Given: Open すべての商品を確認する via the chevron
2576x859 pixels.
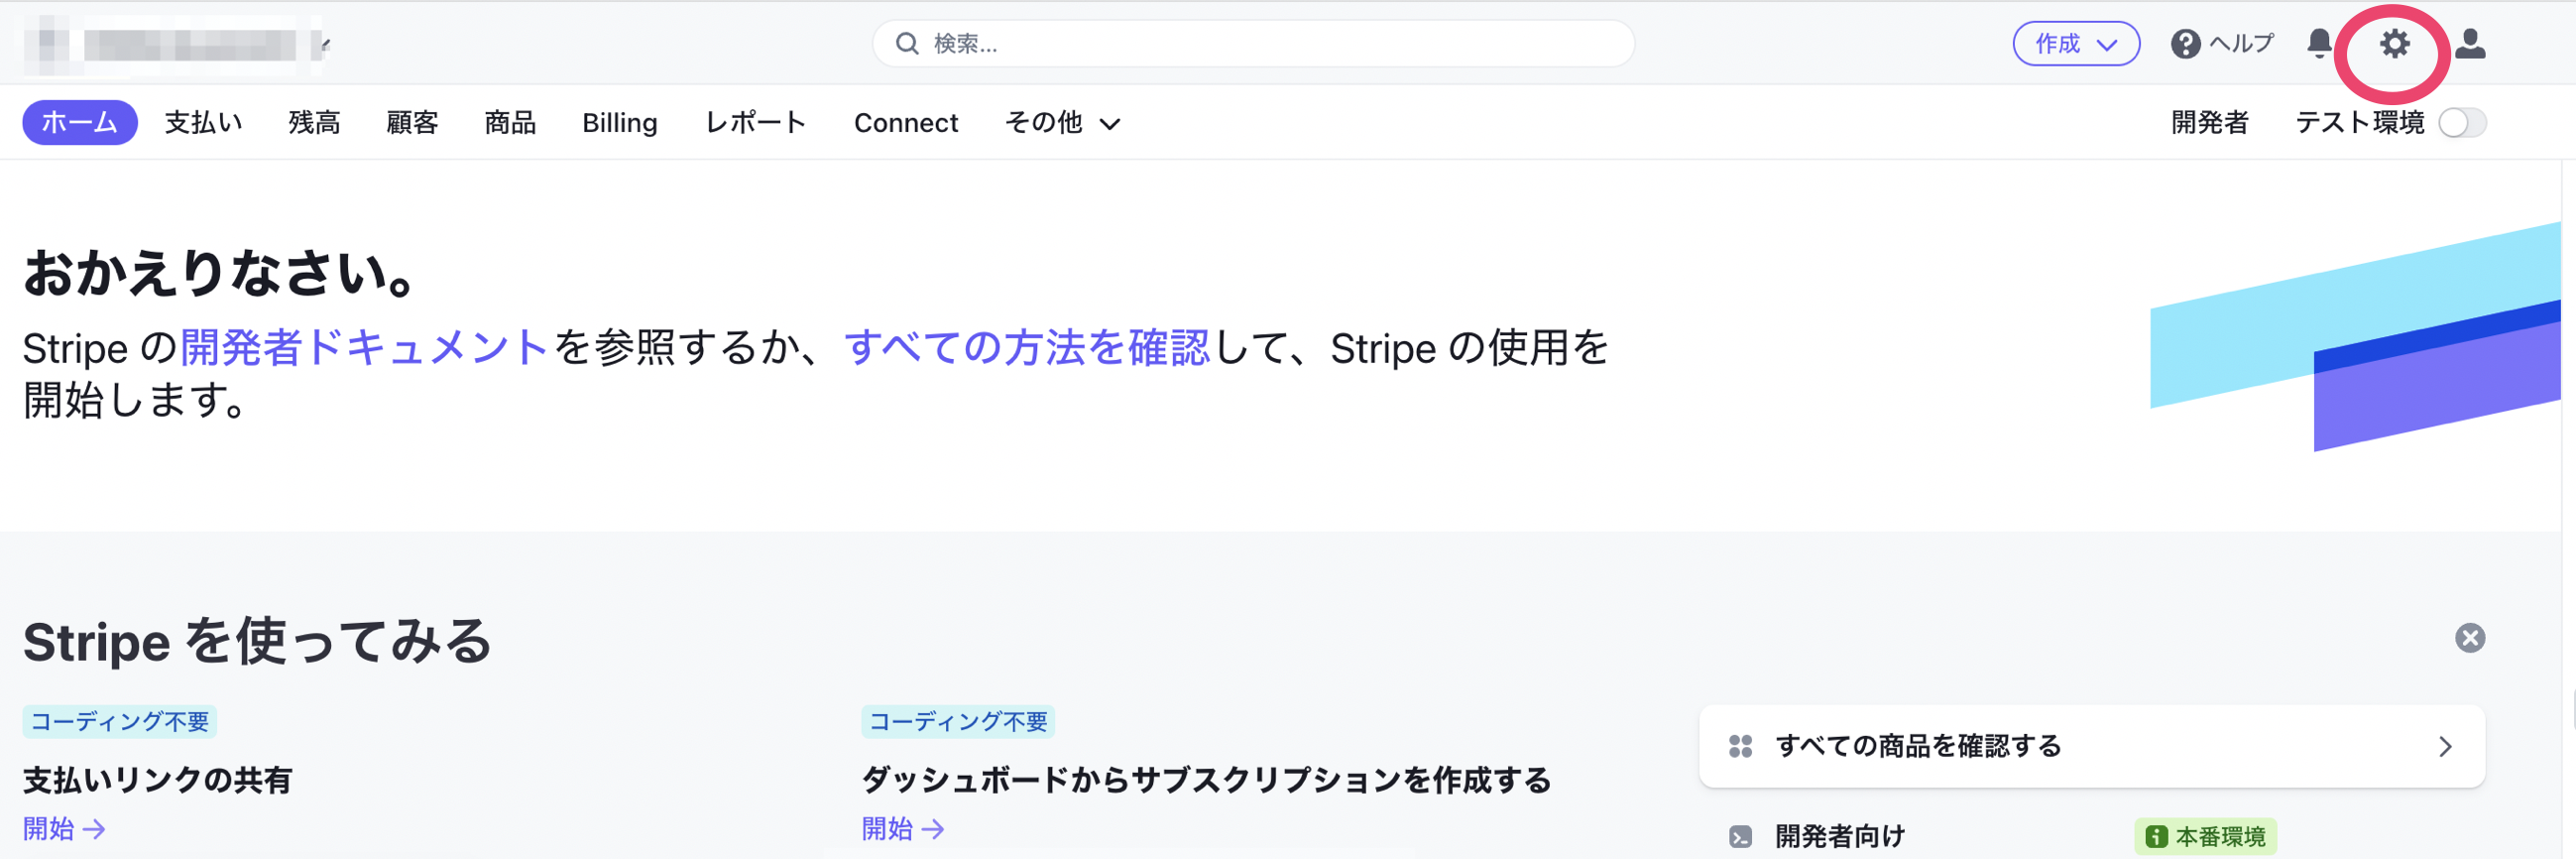Looking at the screenshot, I should click(x=2447, y=746).
